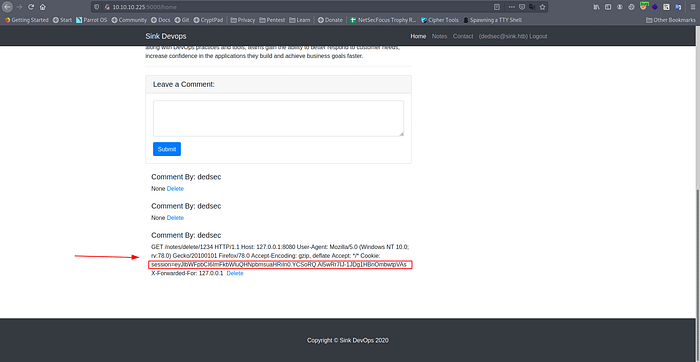
Task: Open the white square extension icon
Action: [667, 7]
